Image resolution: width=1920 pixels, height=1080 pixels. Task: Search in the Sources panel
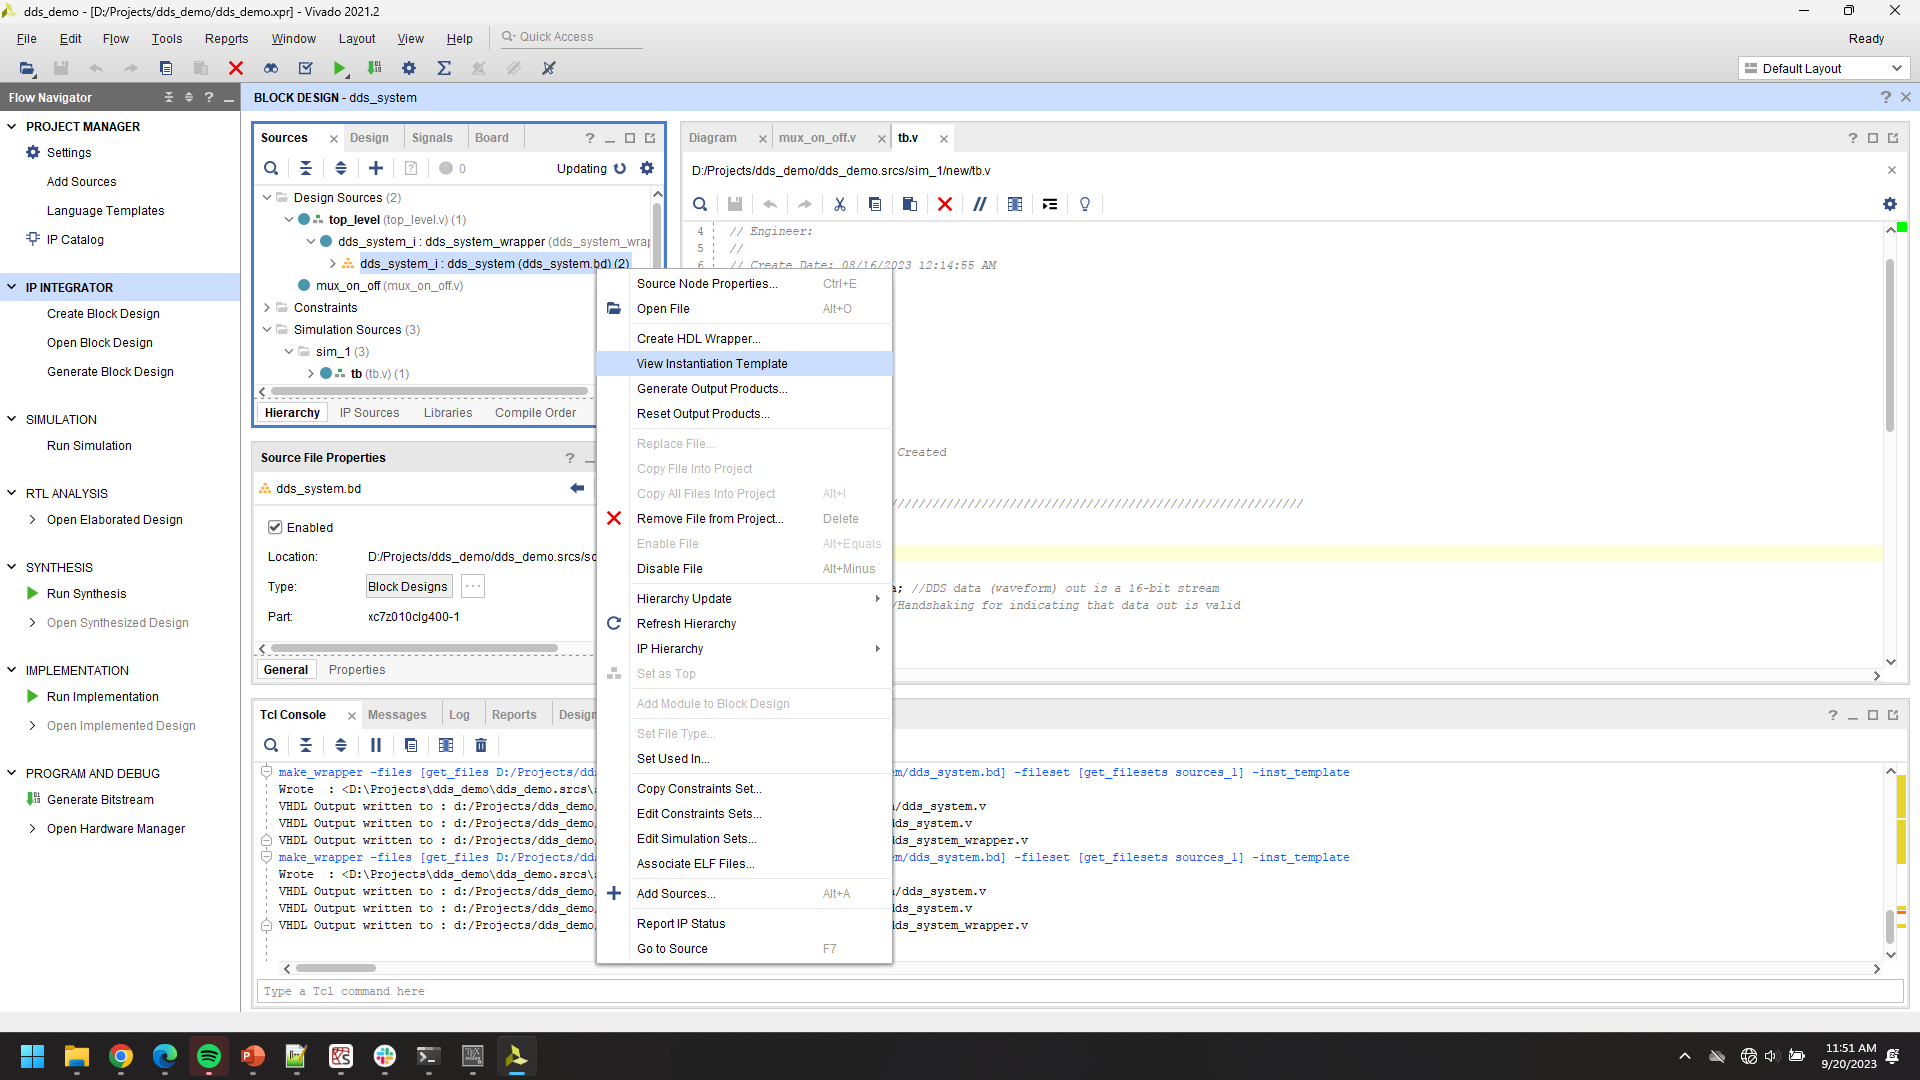point(271,168)
